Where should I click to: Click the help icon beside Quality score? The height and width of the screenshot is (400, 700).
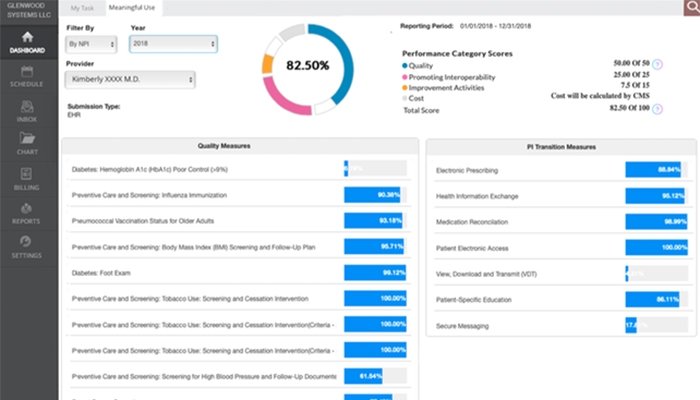pyautogui.click(x=657, y=64)
